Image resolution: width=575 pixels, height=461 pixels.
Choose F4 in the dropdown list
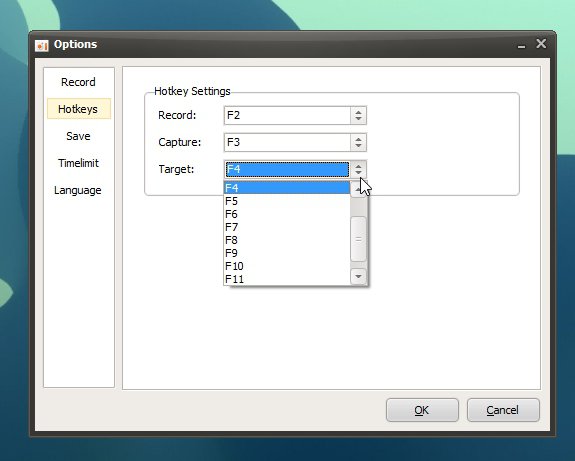pos(287,188)
